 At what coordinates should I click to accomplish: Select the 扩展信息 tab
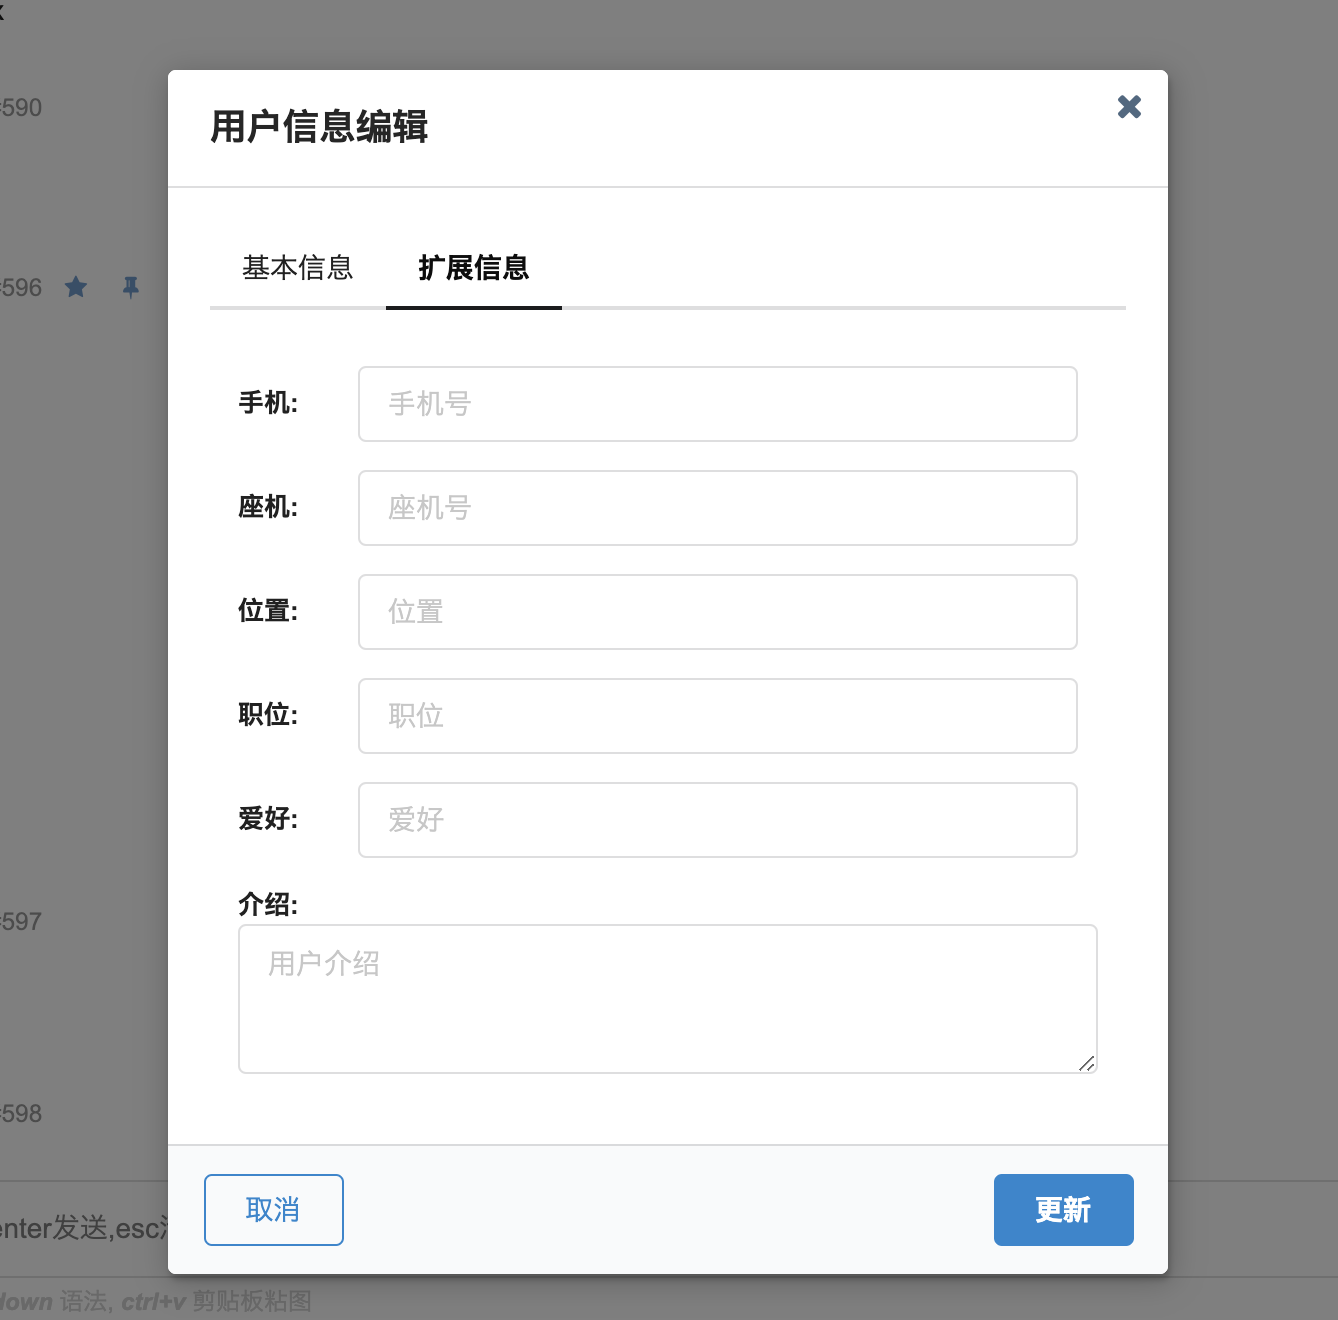click(474, 267)
